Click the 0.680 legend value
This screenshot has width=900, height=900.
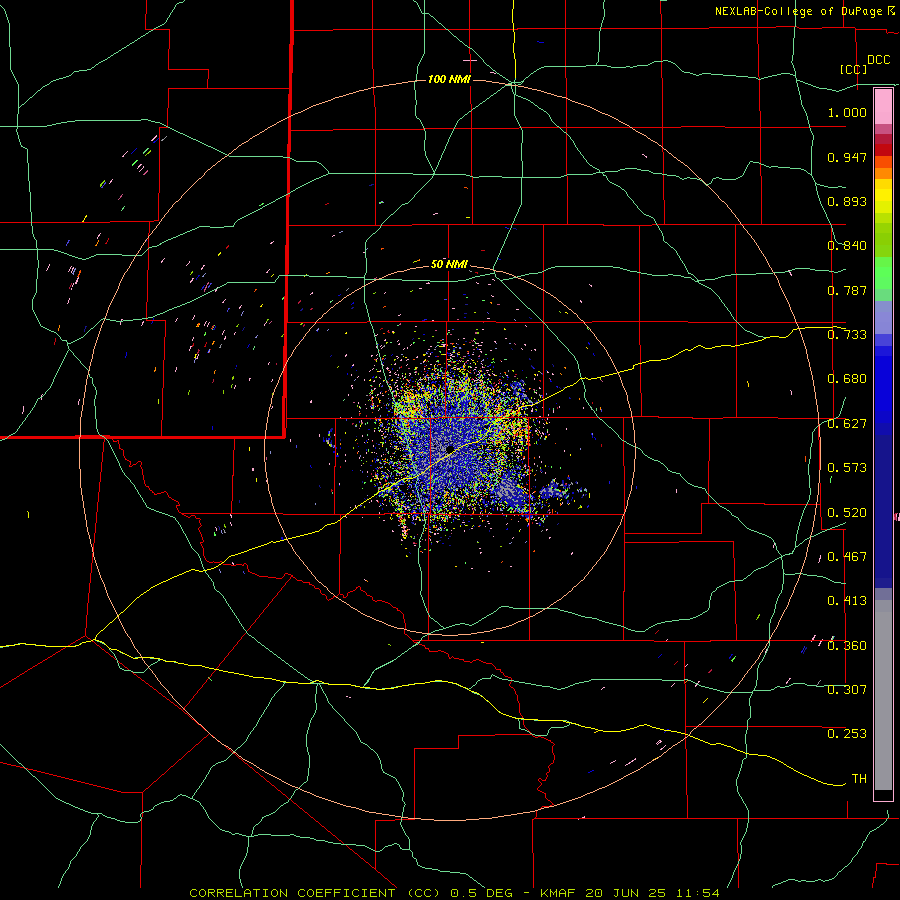(847, 379)
